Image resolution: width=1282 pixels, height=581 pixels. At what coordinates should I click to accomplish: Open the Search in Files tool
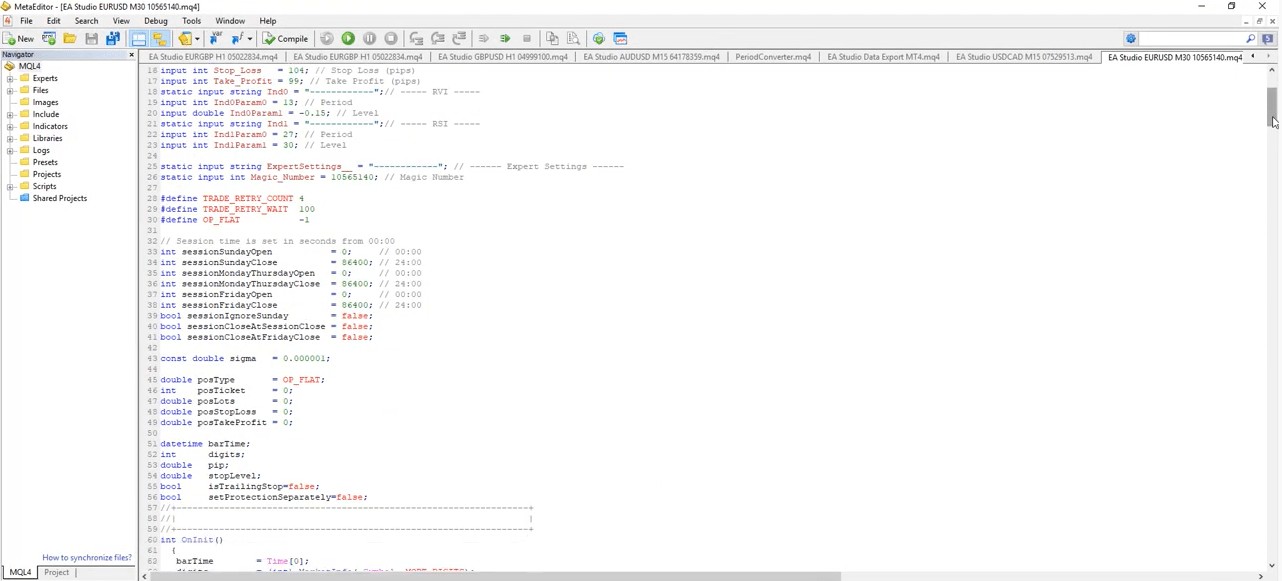tap(572, 38)
